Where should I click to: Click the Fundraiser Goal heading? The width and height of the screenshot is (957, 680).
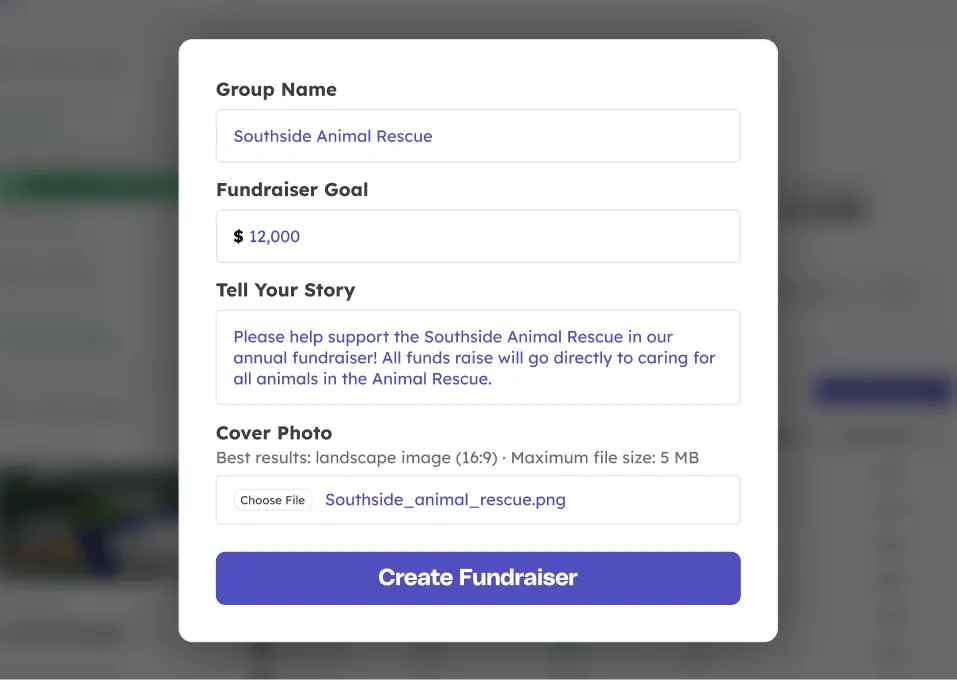(292, 189)
